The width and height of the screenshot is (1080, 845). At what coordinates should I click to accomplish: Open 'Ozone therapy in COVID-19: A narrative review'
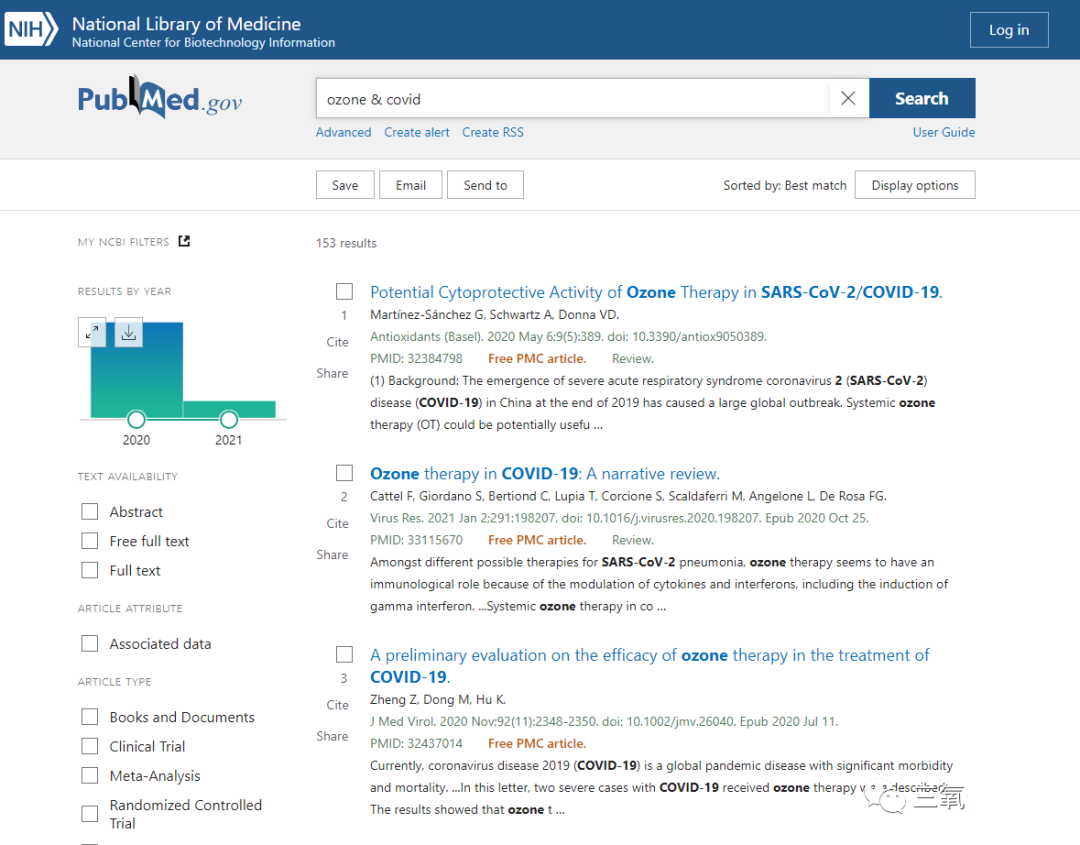point(545,474)
